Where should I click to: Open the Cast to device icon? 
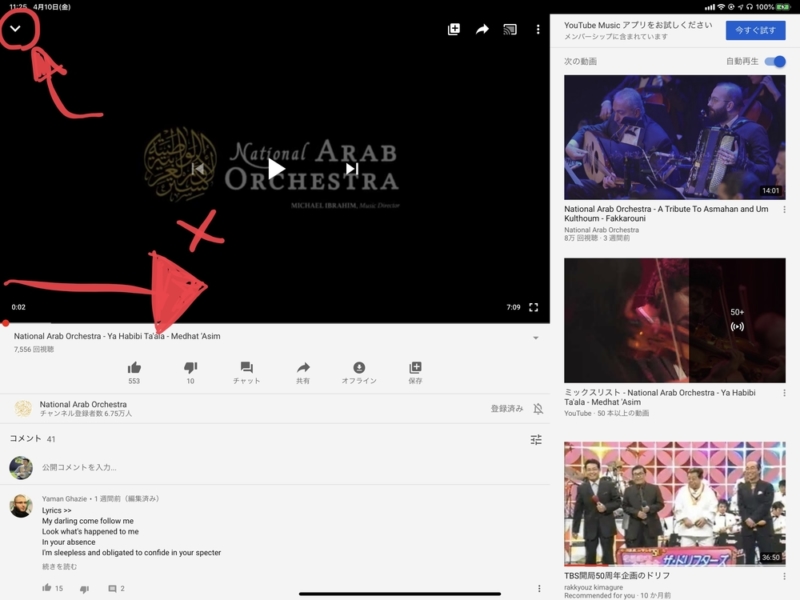pyautogui.click(x=510, y=29)
